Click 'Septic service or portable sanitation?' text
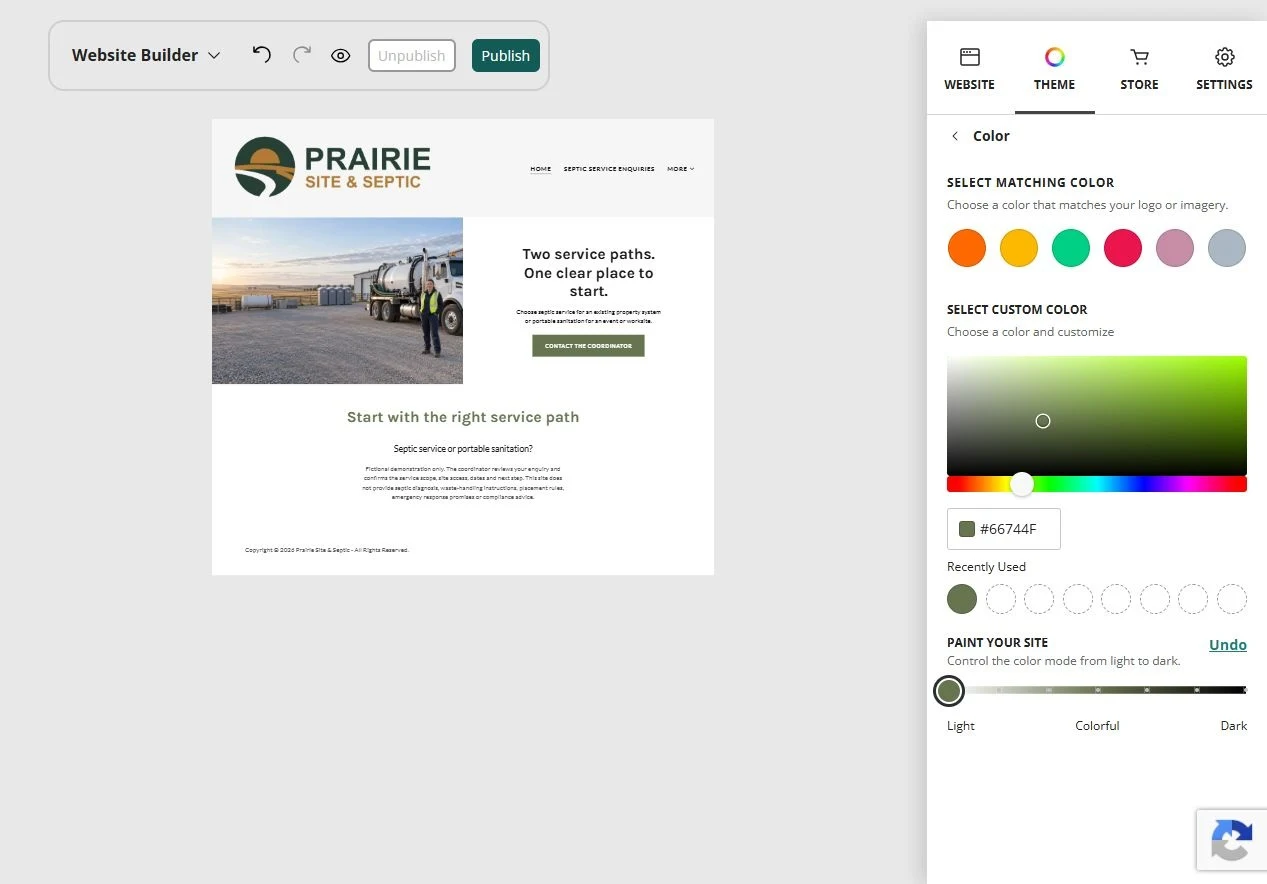 [463, 449]
